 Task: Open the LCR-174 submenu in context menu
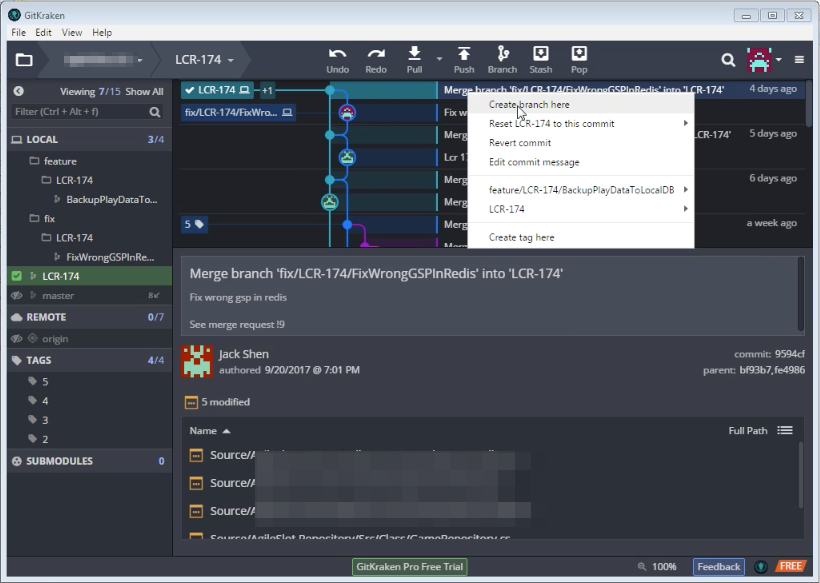pos(580,209)
